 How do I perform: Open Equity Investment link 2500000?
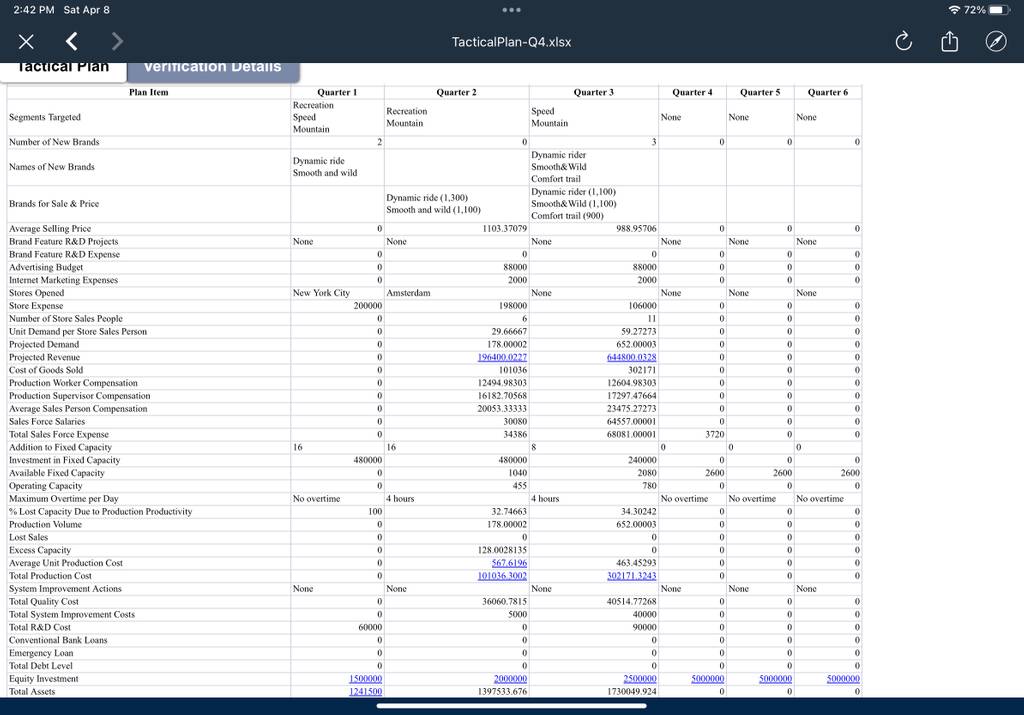pos(640,679)
